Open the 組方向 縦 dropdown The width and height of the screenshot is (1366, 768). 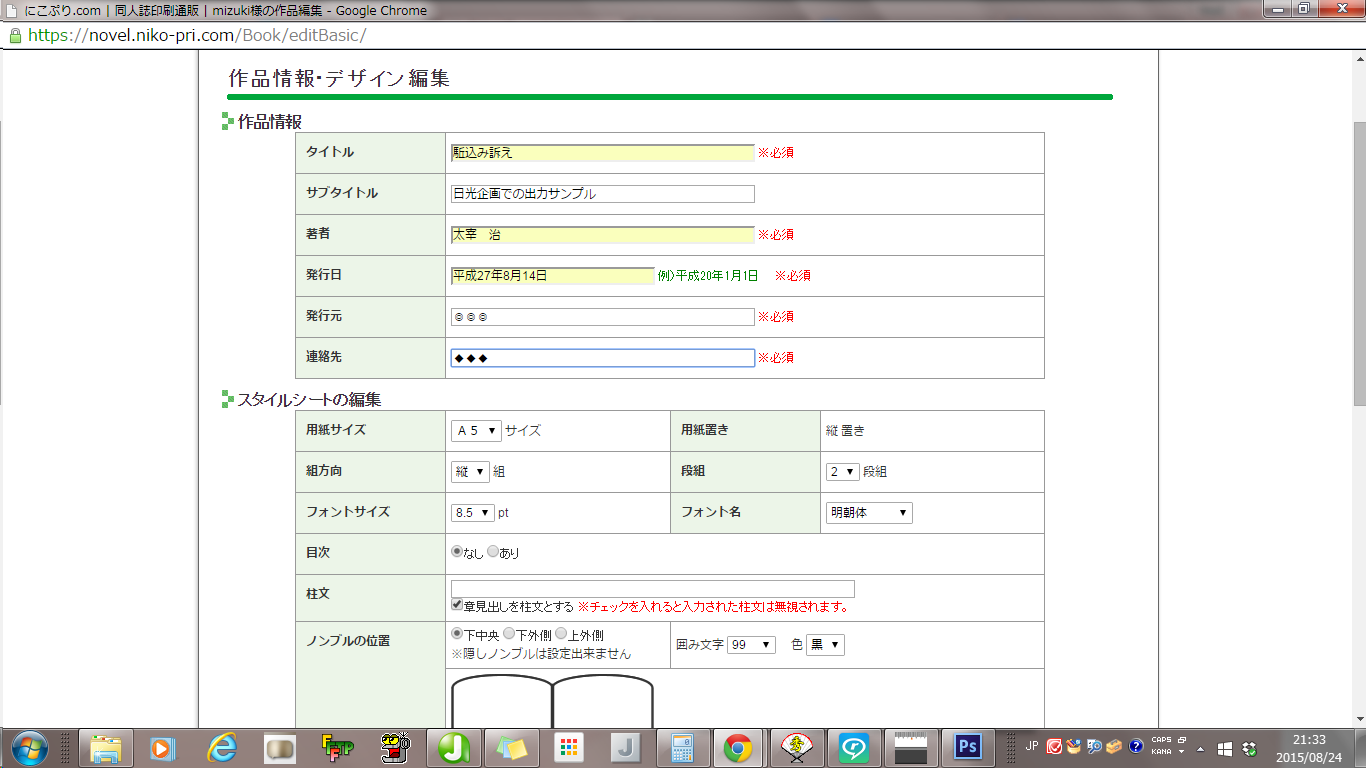coord(470,471)
